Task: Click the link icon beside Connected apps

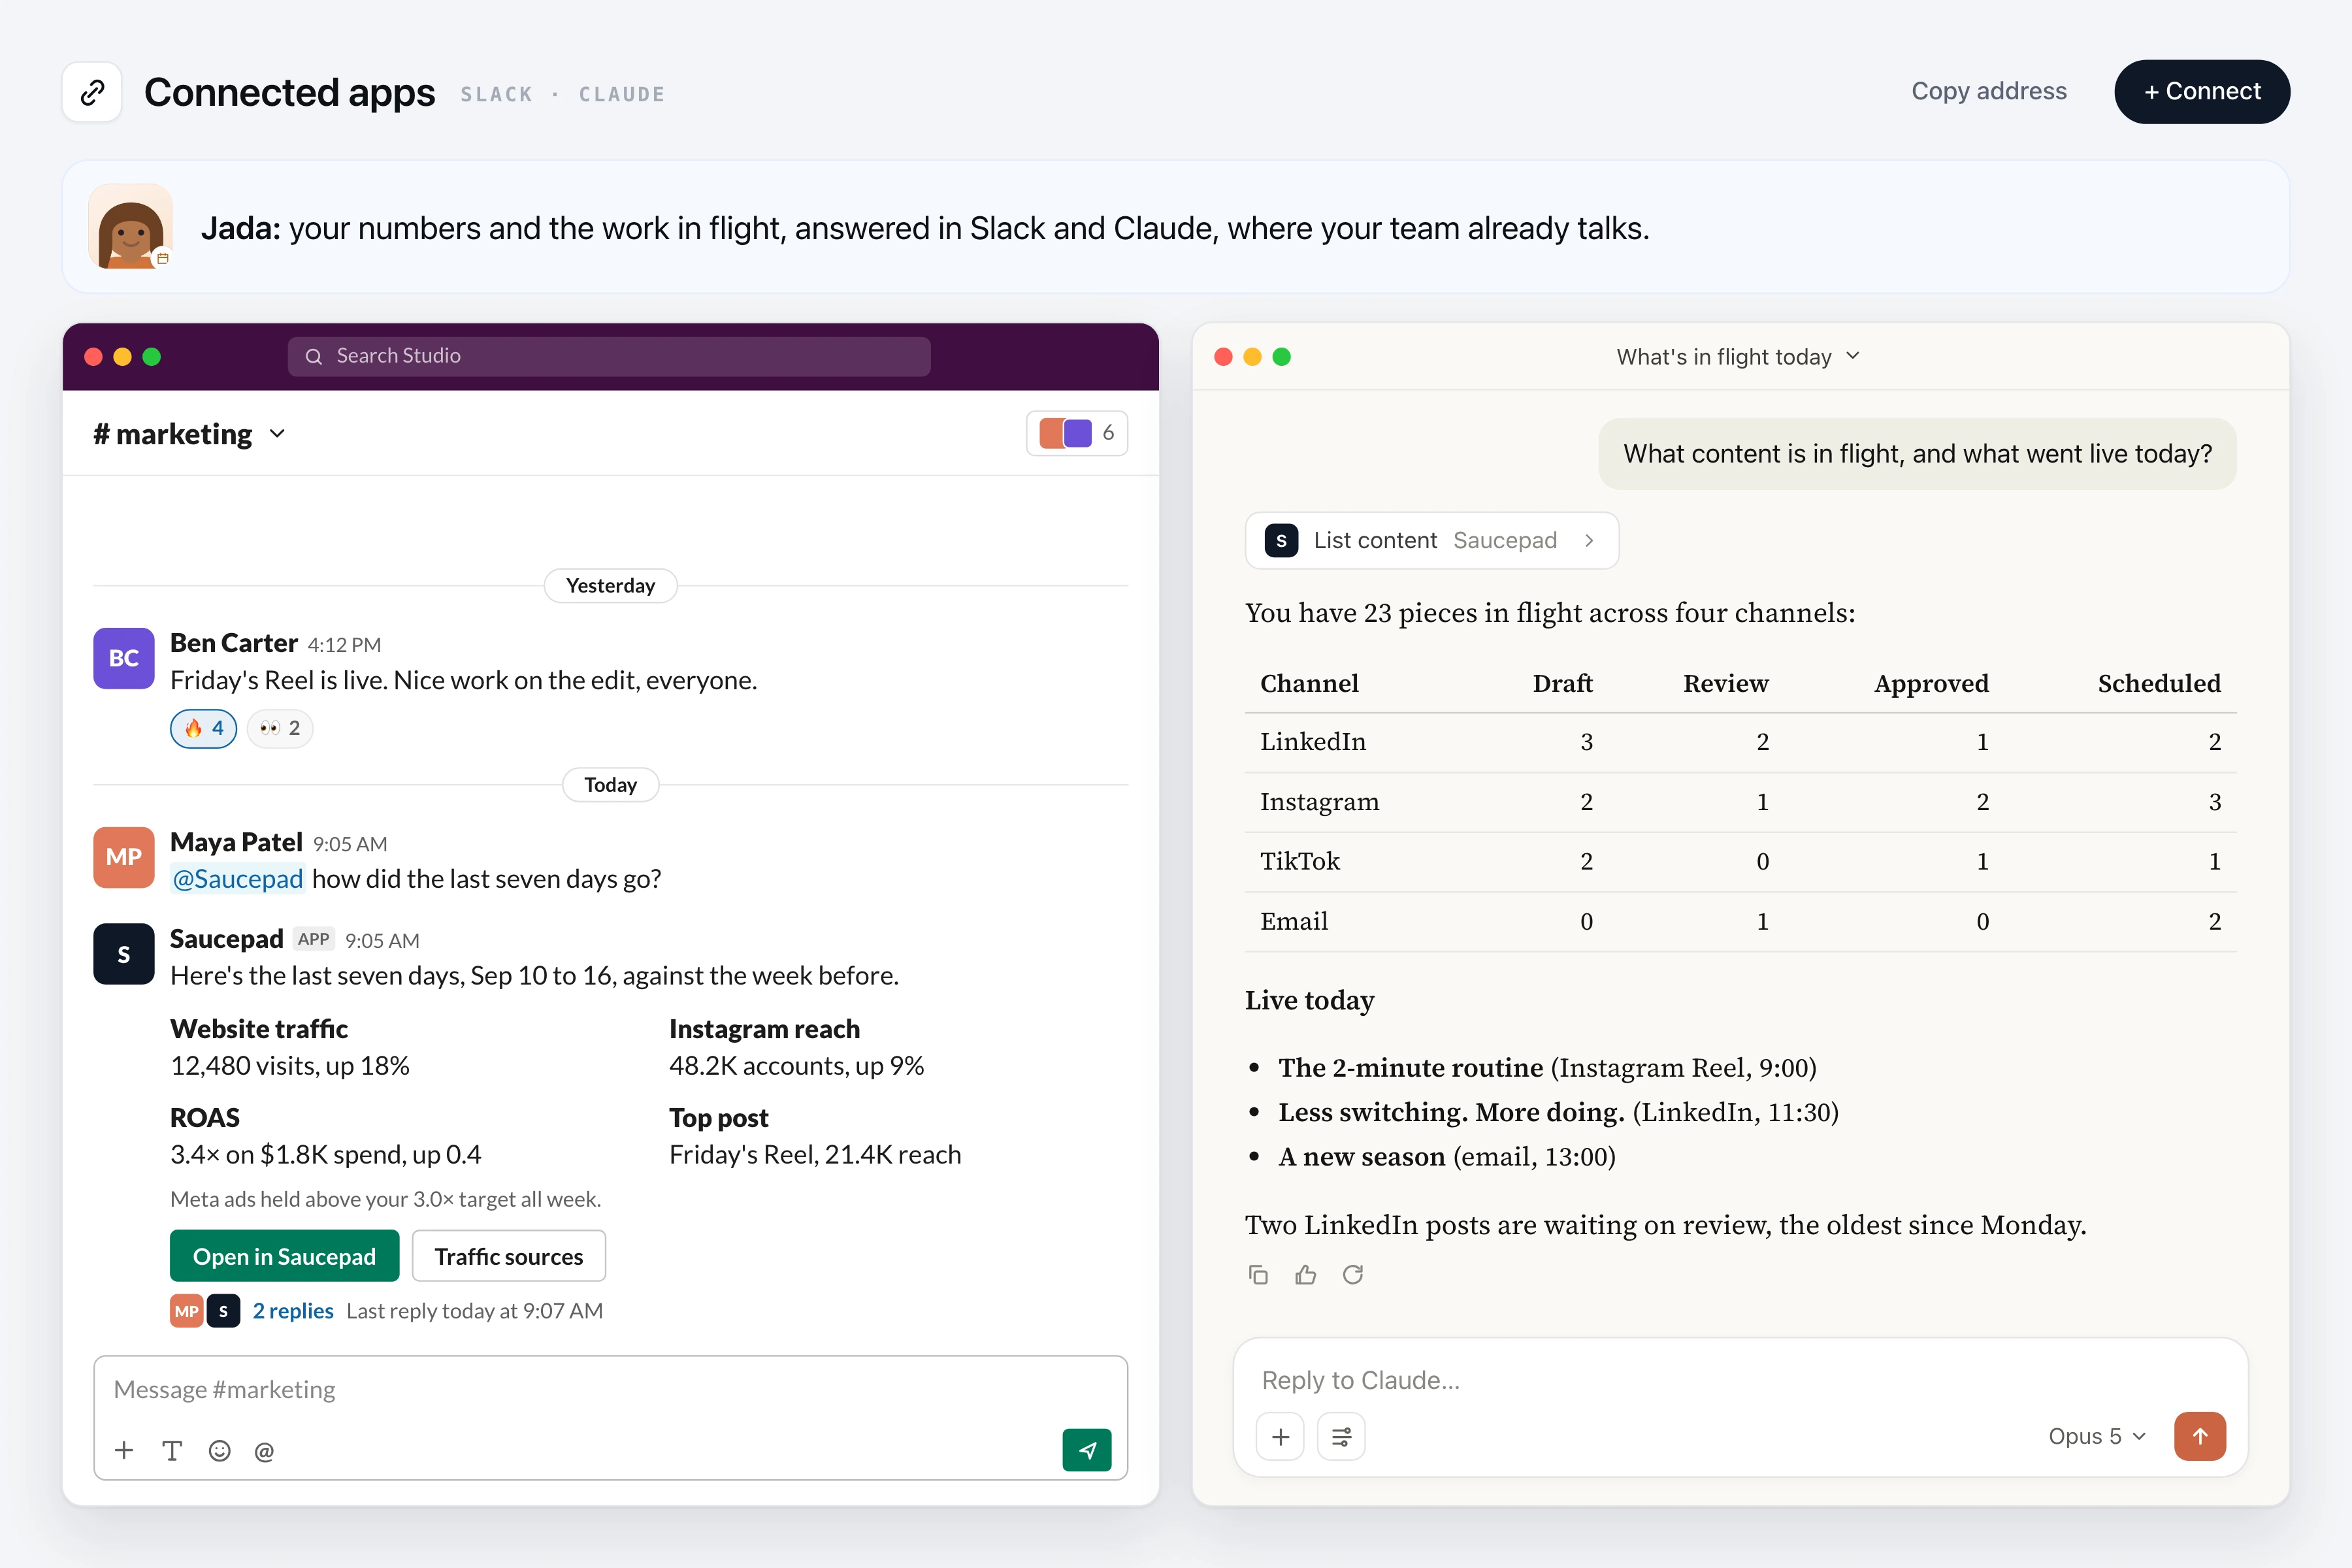Action: click(92, 92)
